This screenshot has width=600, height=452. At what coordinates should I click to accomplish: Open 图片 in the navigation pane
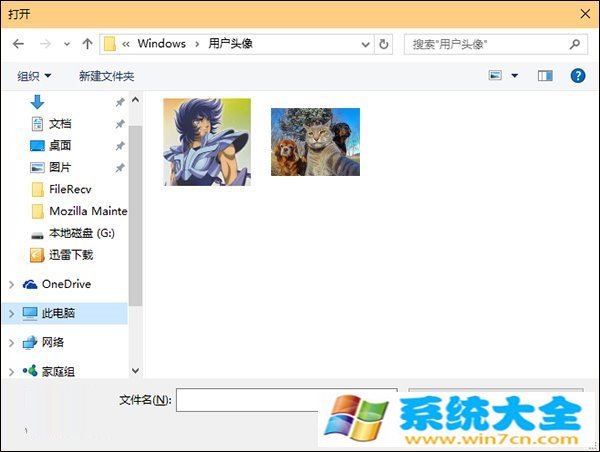60,167
